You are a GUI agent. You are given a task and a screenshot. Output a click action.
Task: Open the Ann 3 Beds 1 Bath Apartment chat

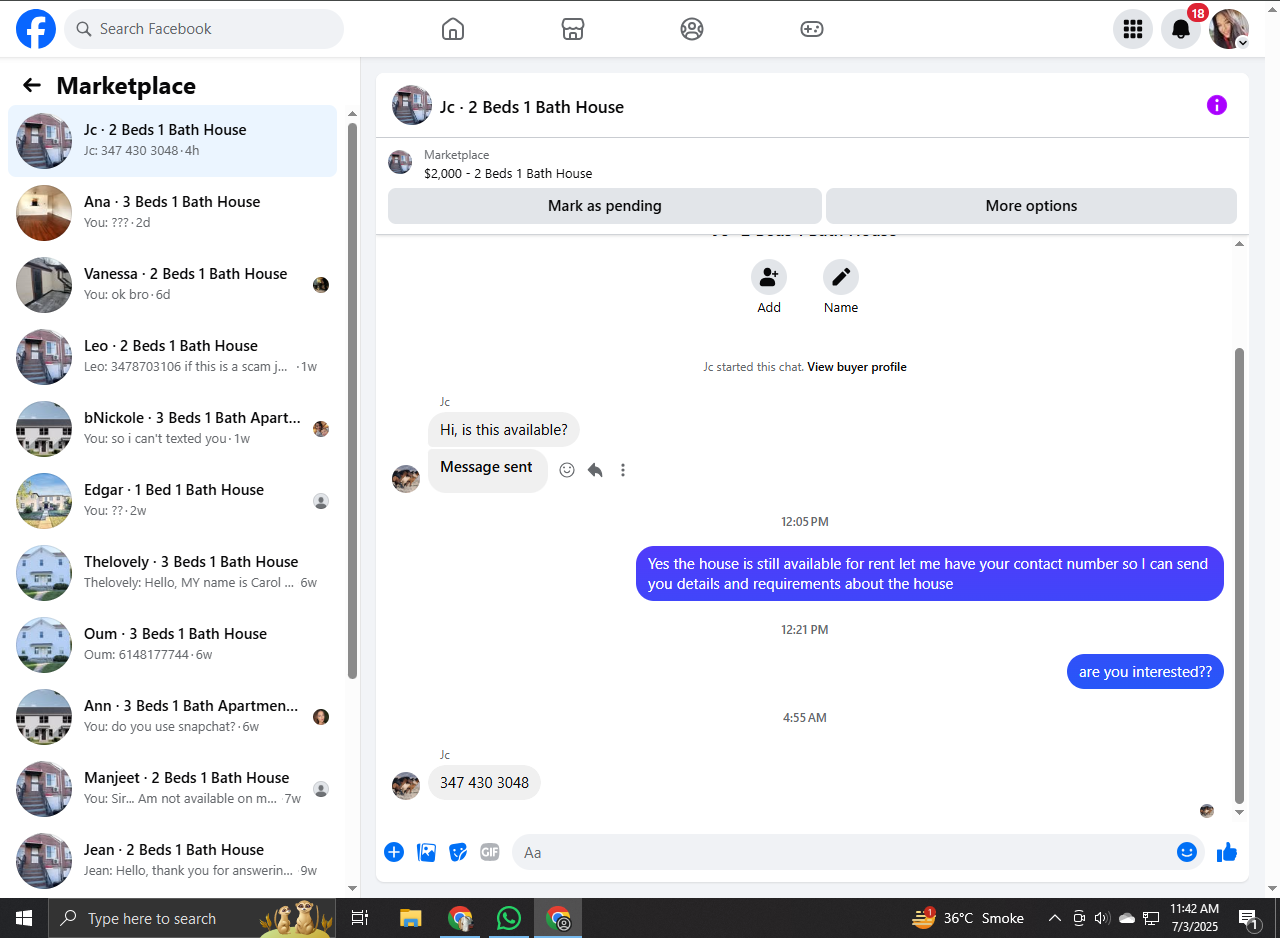[x=173, y=717]
